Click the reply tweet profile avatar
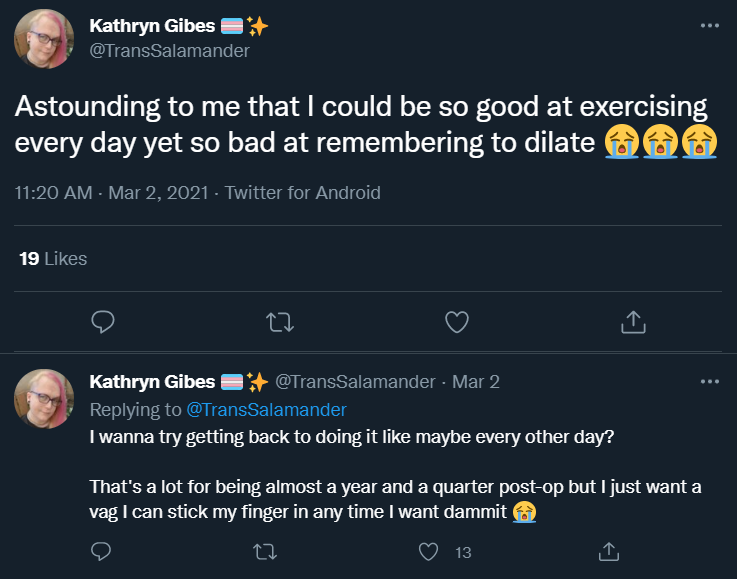 coord(44,399)
